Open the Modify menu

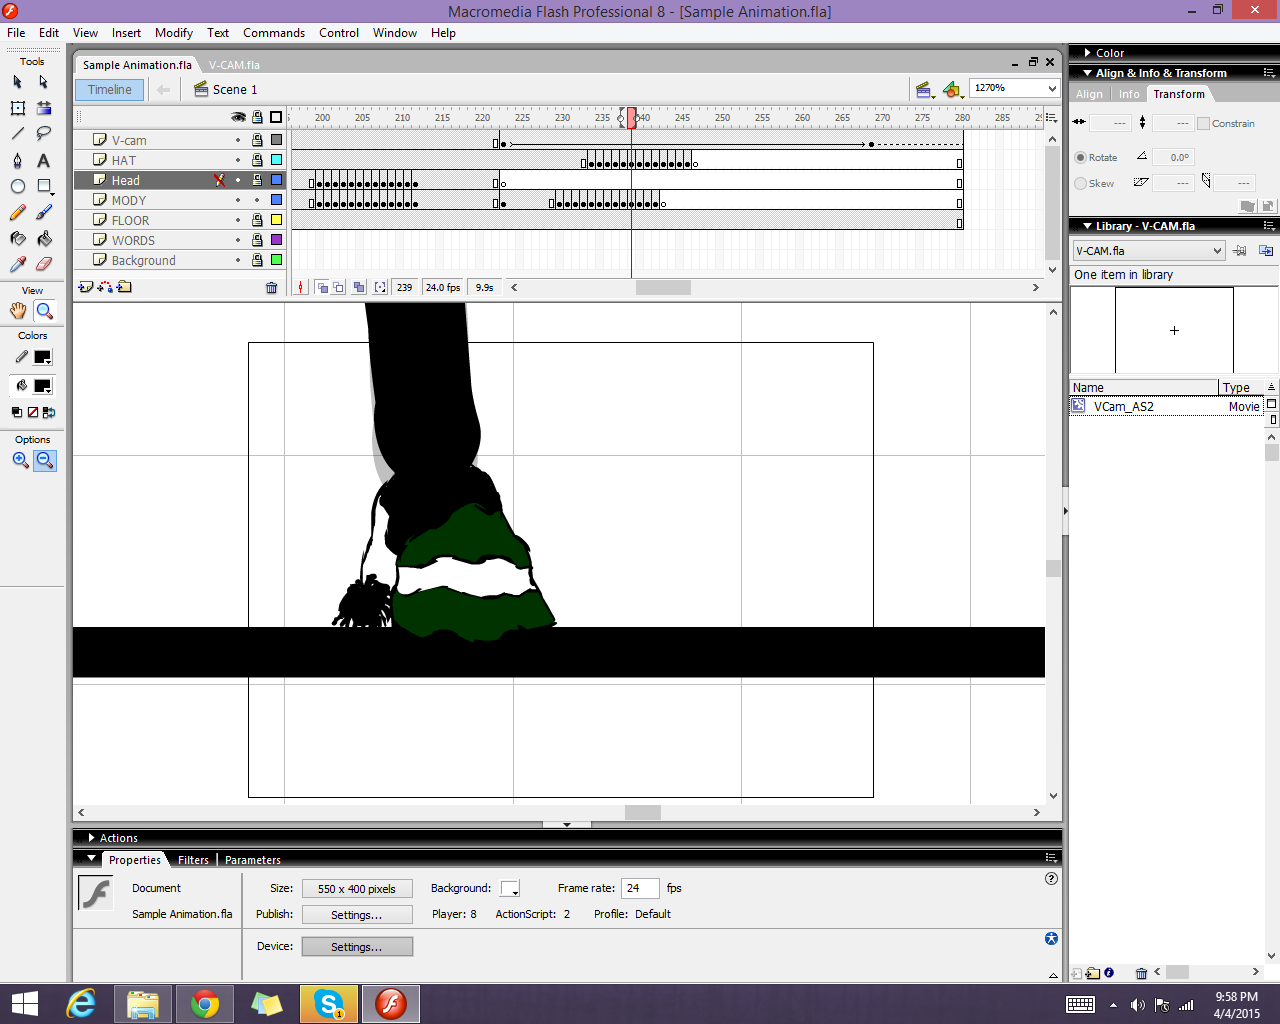coord(173,33)
